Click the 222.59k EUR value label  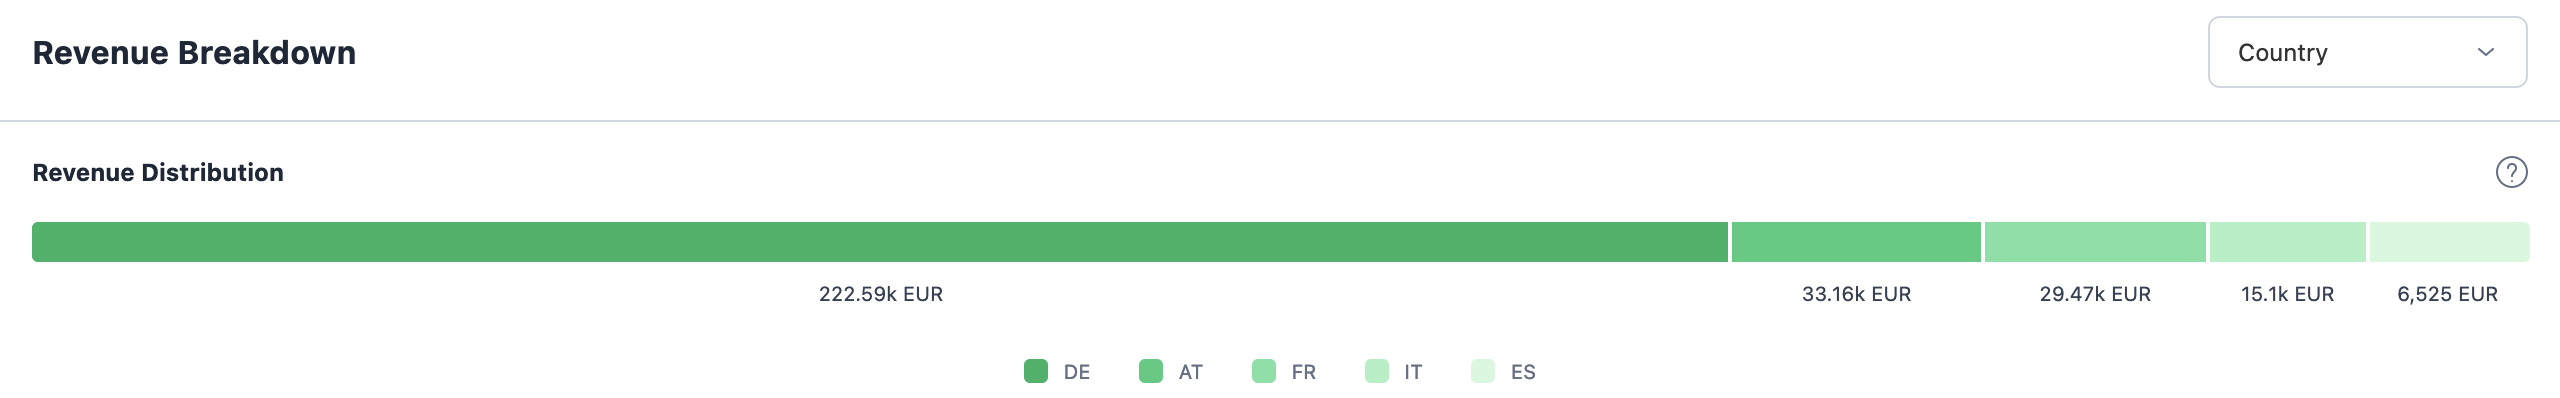tap(881, 294)
